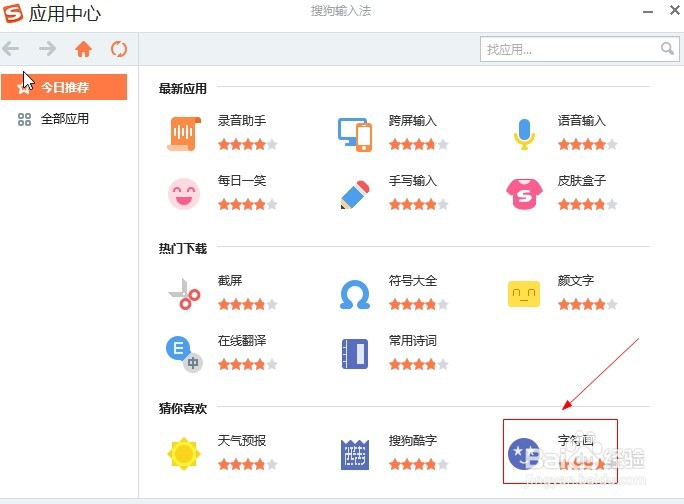Screen dimensions: 684x504
Task: Refresh the app center page
Action: [x=119, y=49]
